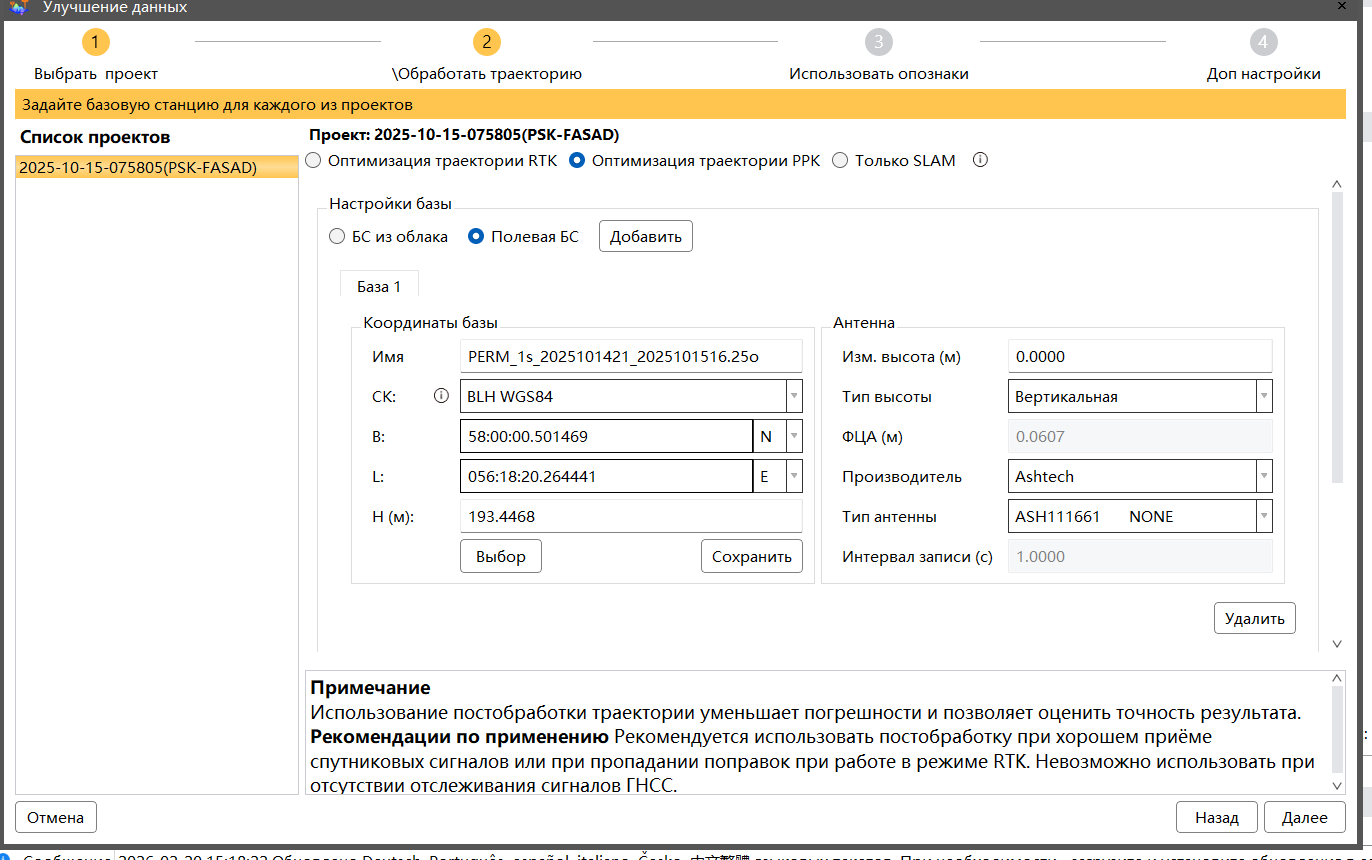Image resolution: width=1372 pixels, height=860 pixels.
Task: Select Оптимизация траектории RTK option
Action: tap(314, 160)
